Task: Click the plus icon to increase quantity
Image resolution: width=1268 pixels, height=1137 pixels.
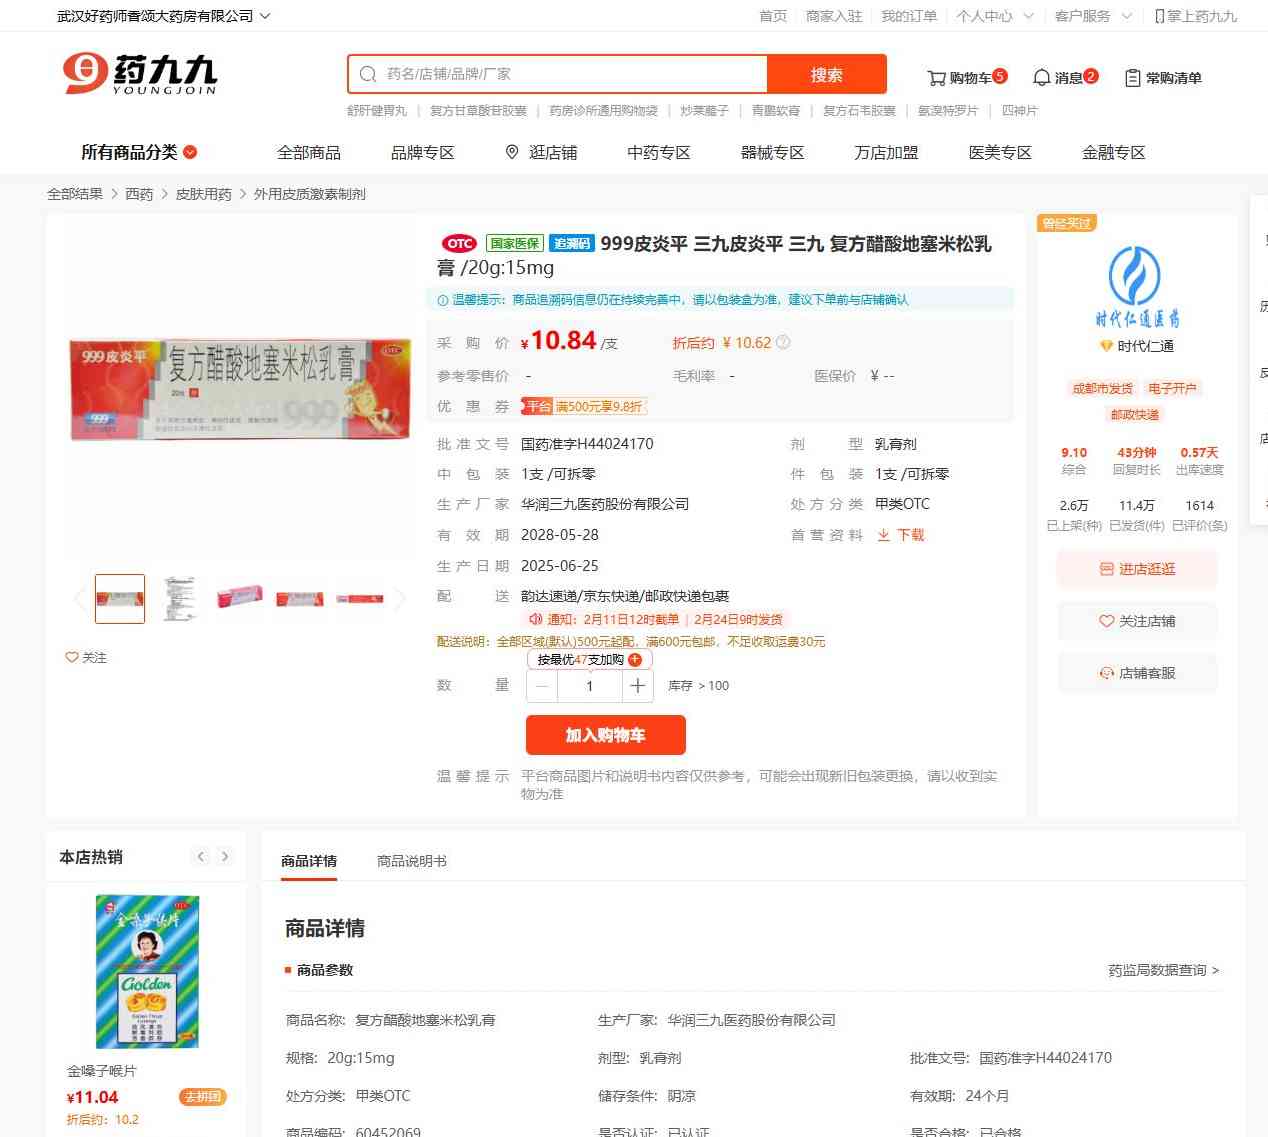Action: coord(637,686)
